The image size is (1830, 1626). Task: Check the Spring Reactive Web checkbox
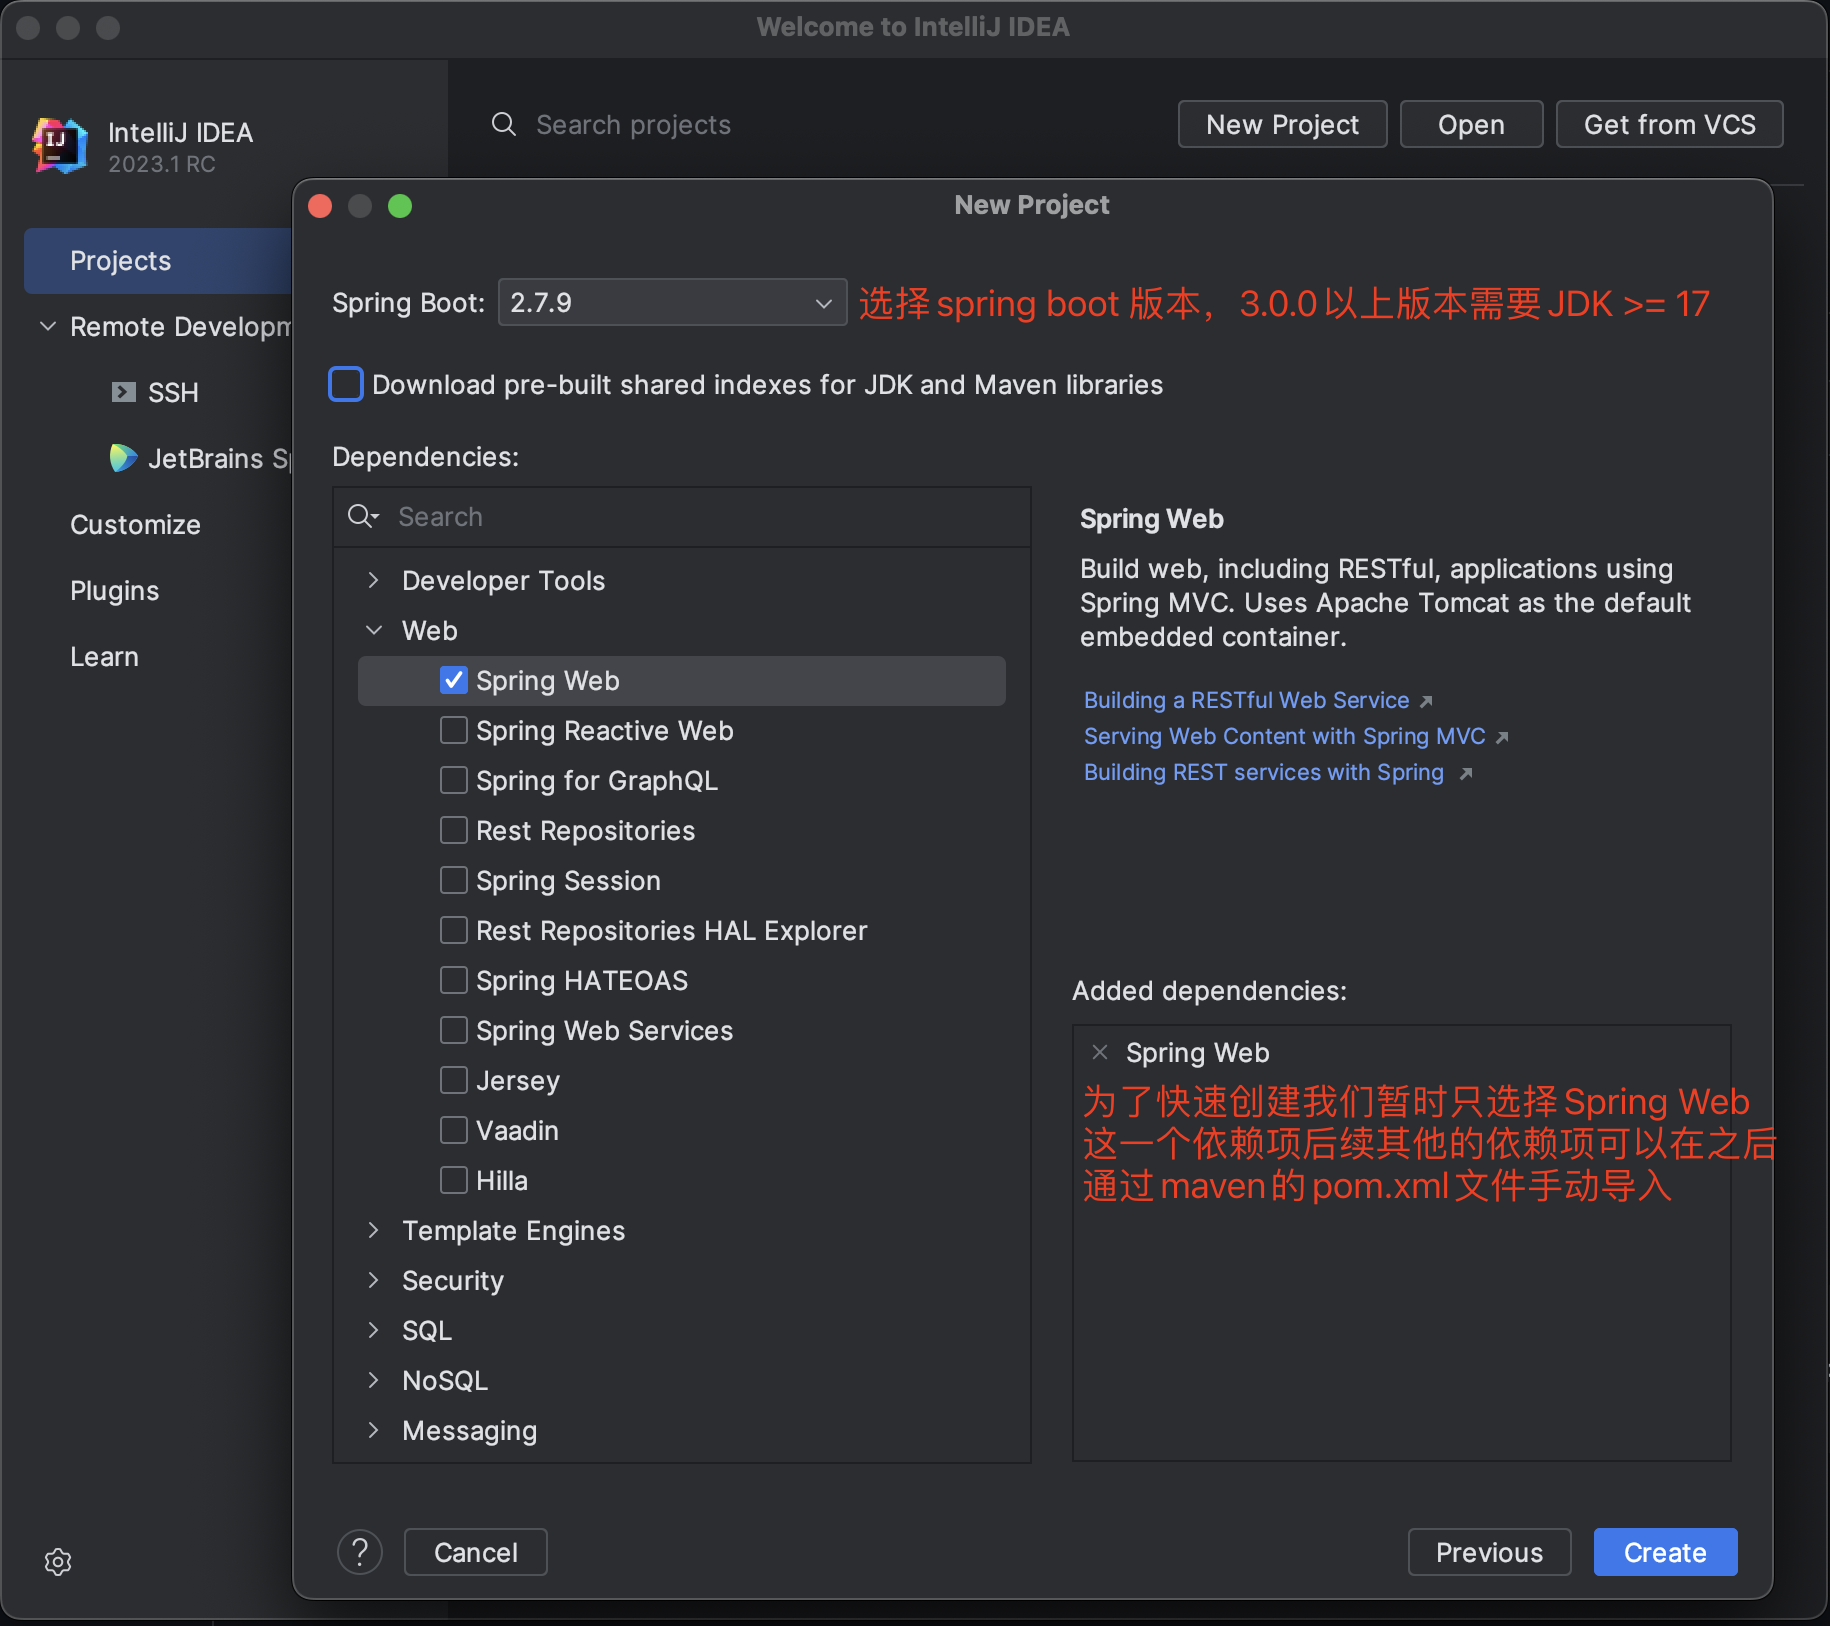(454, 730)
